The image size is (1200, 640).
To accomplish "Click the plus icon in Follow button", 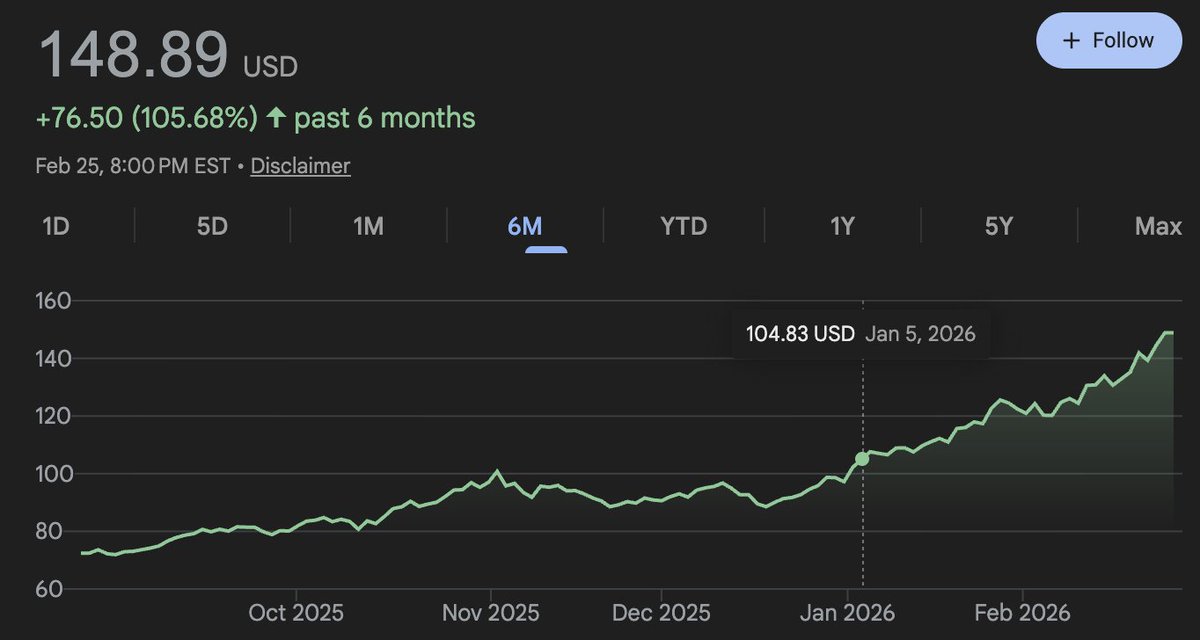I will pyautogui.click(x=1072, y=41).
